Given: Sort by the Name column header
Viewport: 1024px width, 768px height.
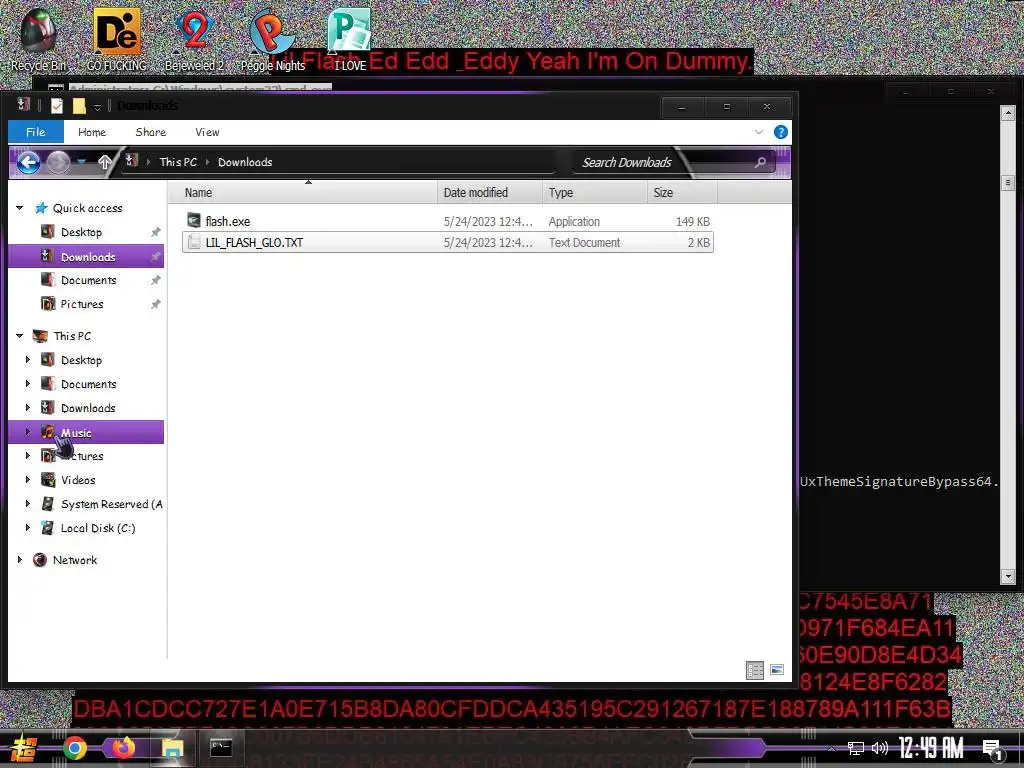Looking at the screenshot, I should (x=303, y=193).
